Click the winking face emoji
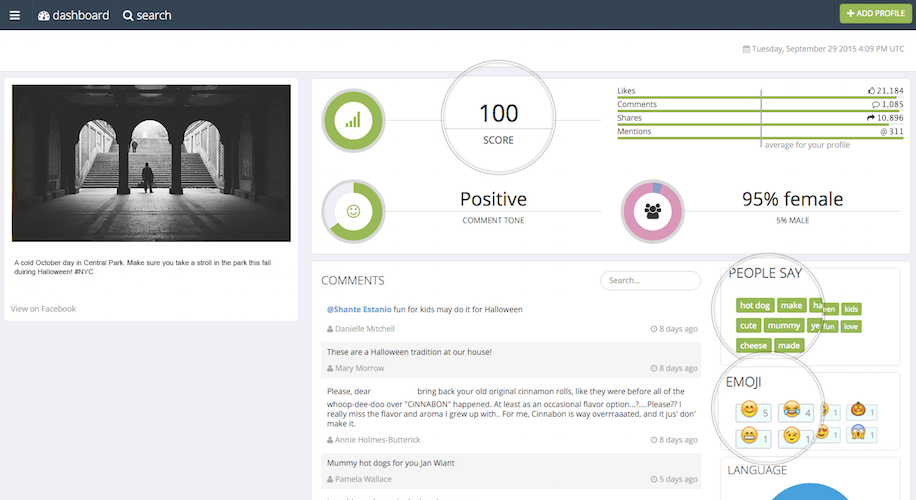916x500 pixels. (792, 435)
